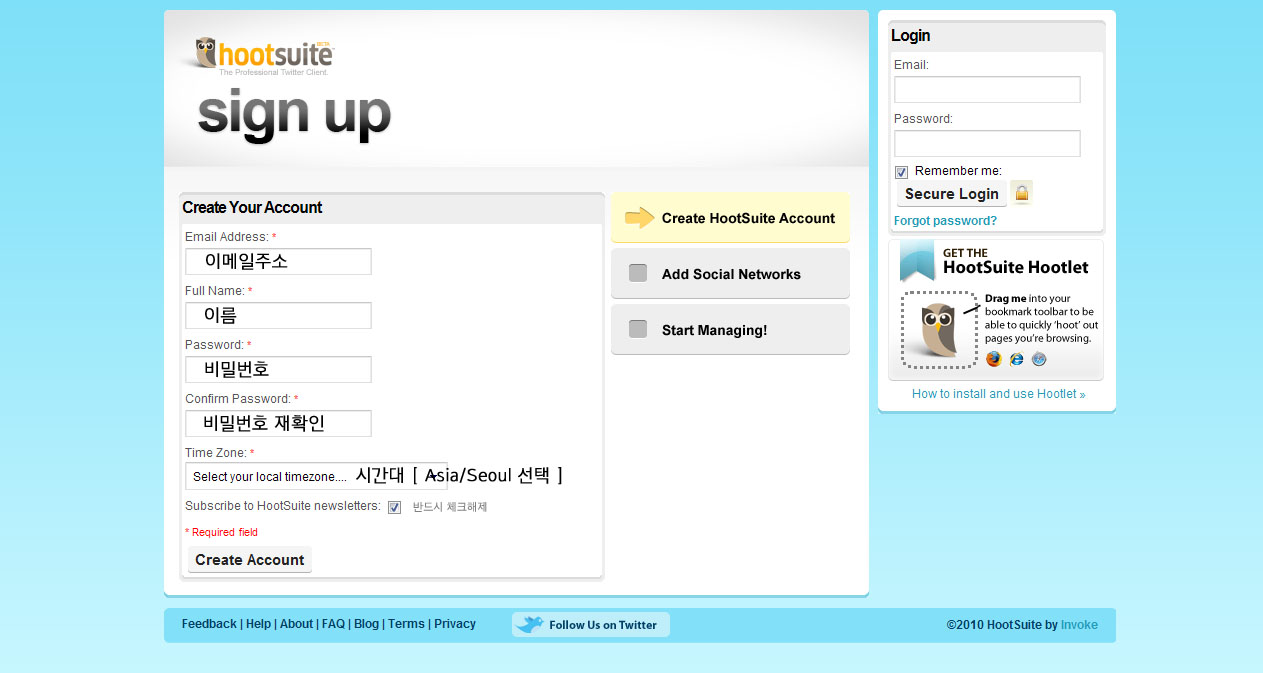The height and width of the screenshot is (673, 1263).
Task: Click the "* Required field" note
Action: click(221, 532)
